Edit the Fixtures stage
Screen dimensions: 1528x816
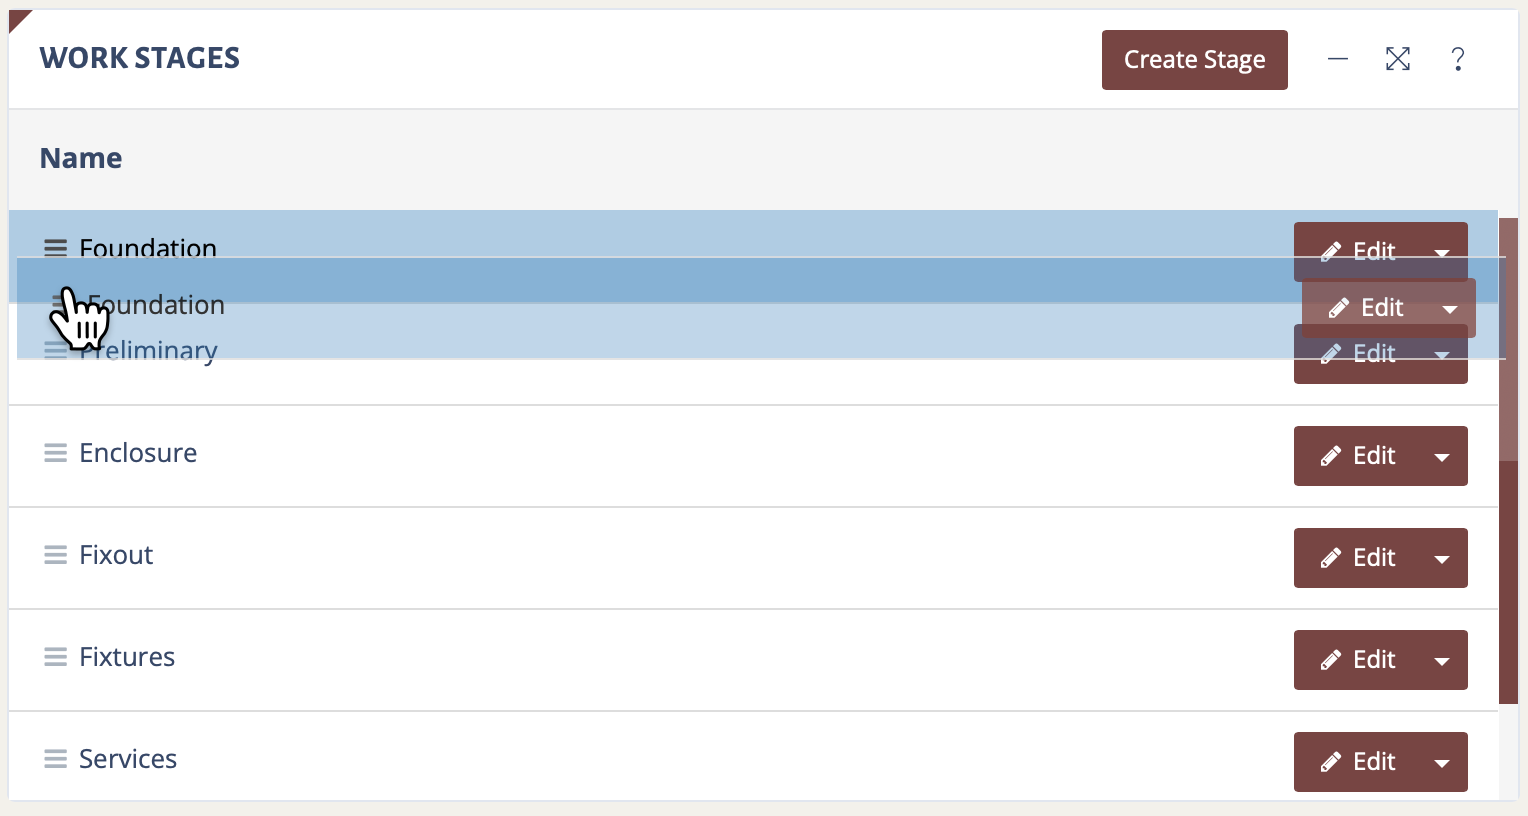coord(1358,660)
